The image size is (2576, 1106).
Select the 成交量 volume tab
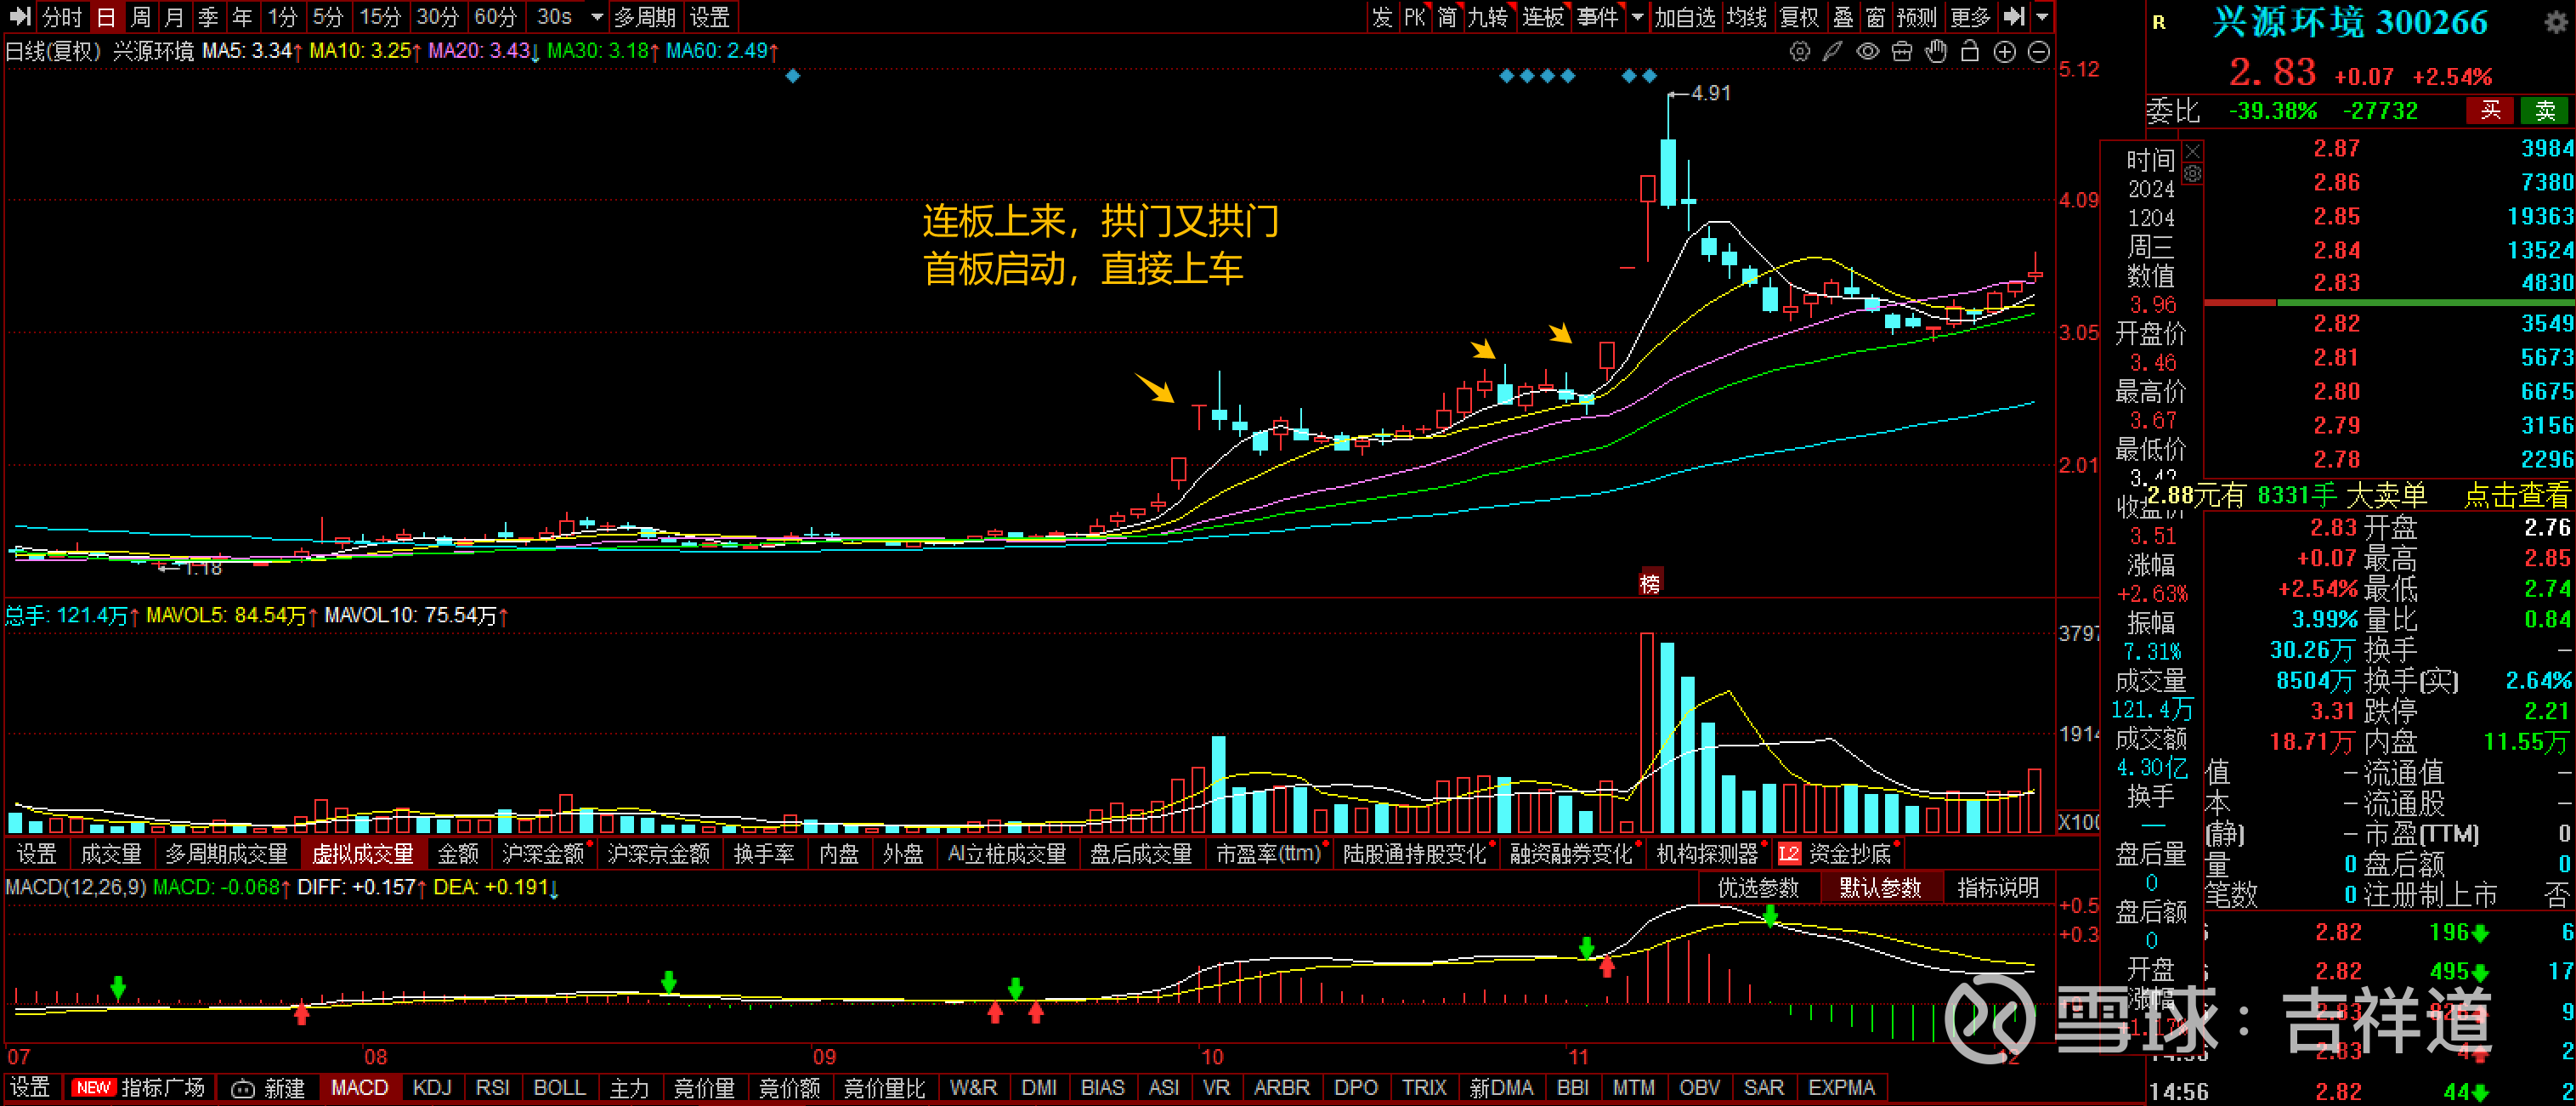point(111,854)
